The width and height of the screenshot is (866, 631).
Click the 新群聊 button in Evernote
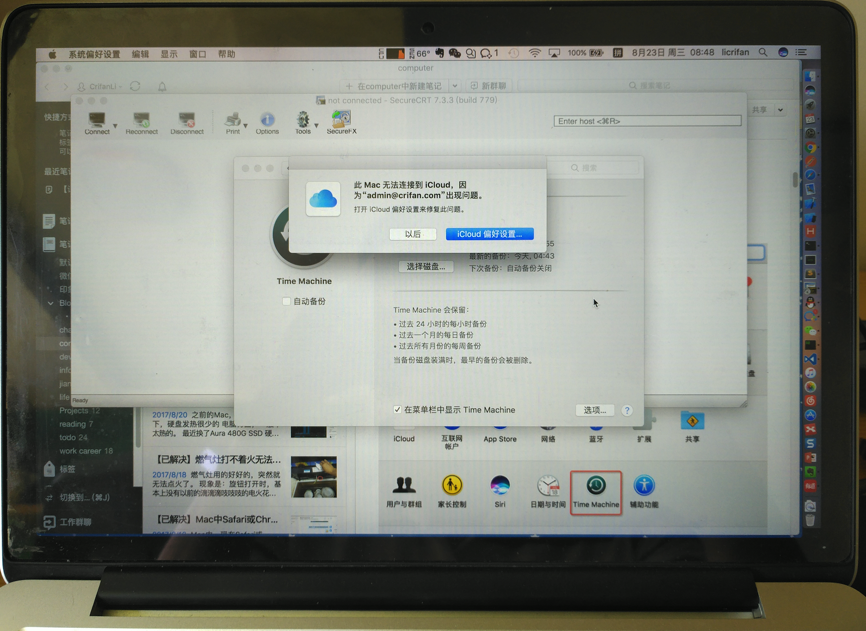(488, 86)
